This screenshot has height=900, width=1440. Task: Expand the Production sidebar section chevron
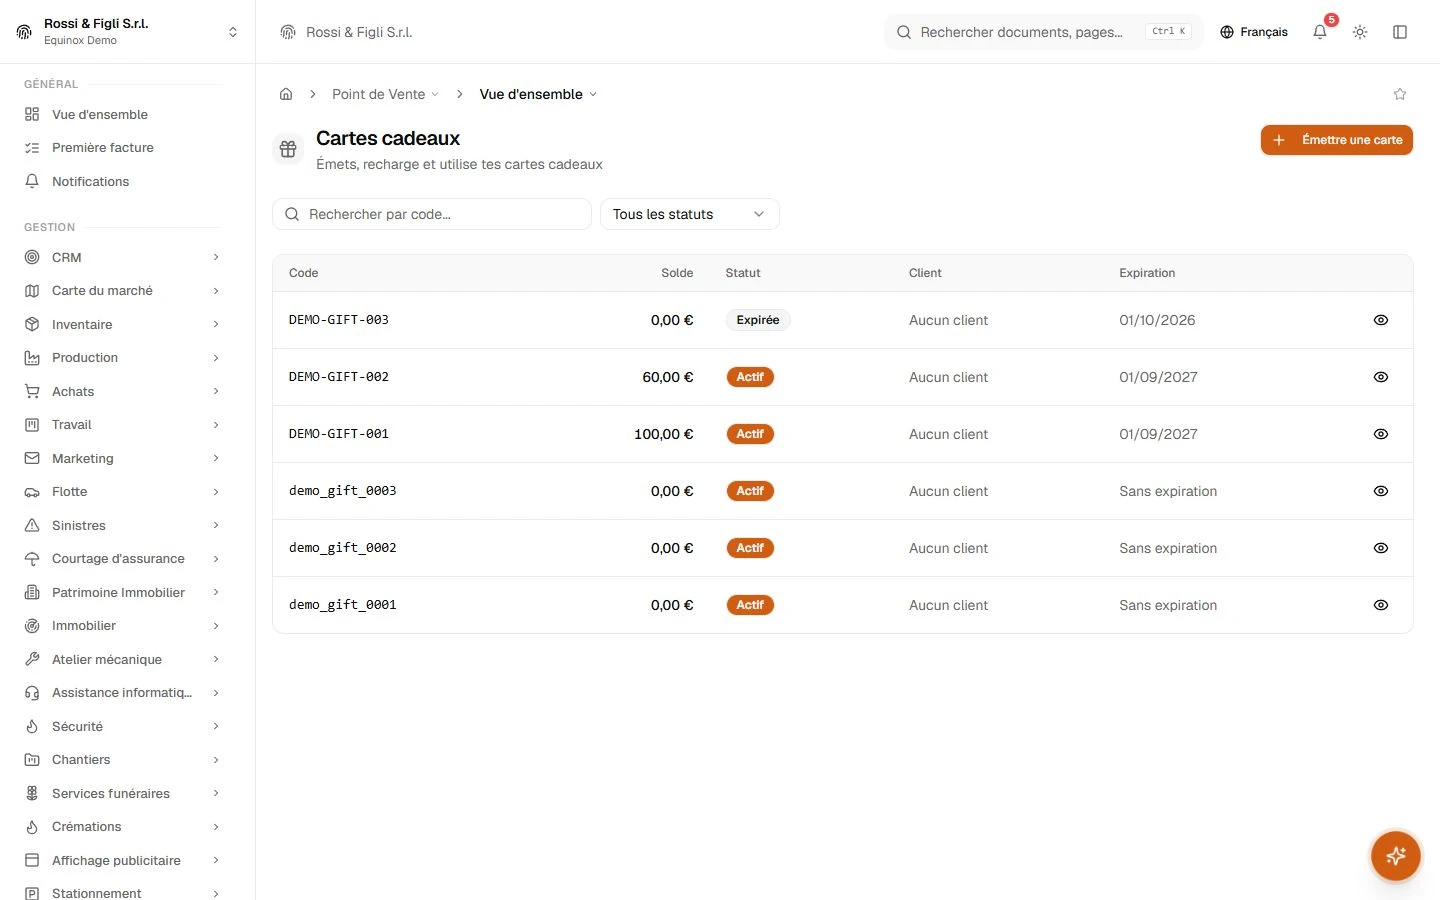216,358
